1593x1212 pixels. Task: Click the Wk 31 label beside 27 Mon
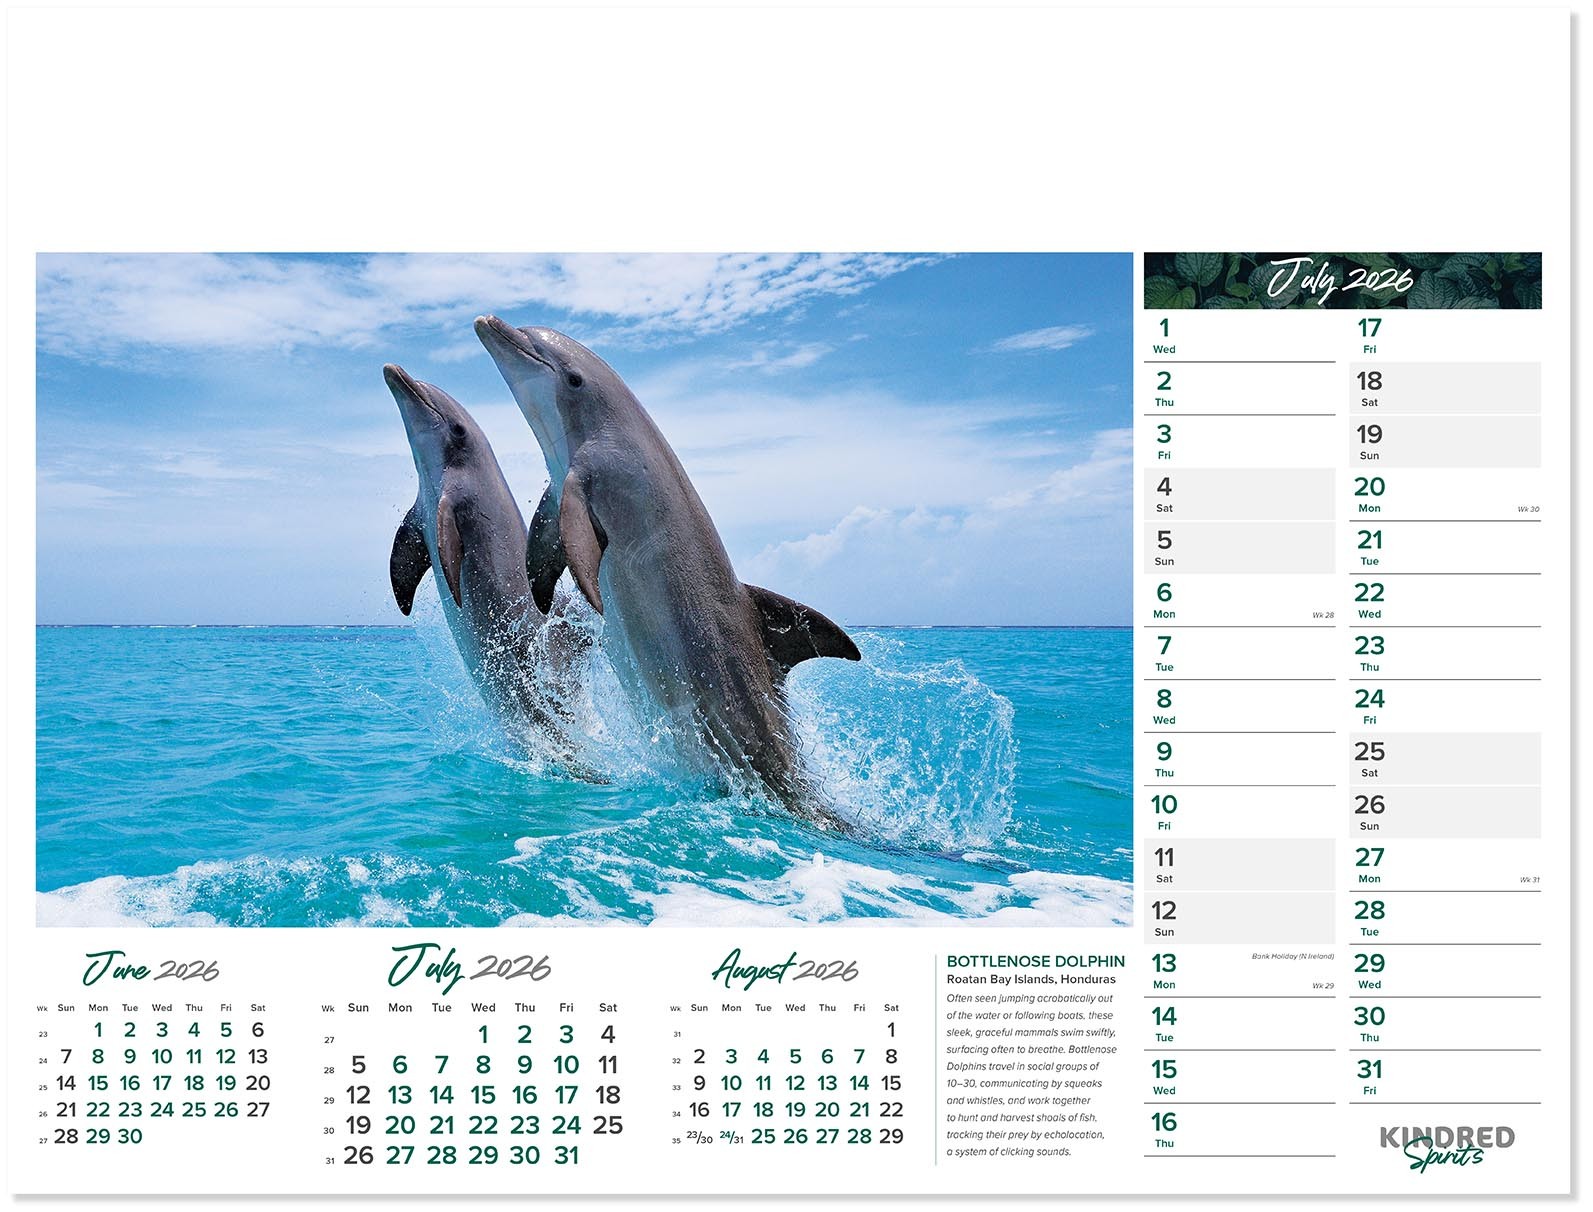(1528, 880)
